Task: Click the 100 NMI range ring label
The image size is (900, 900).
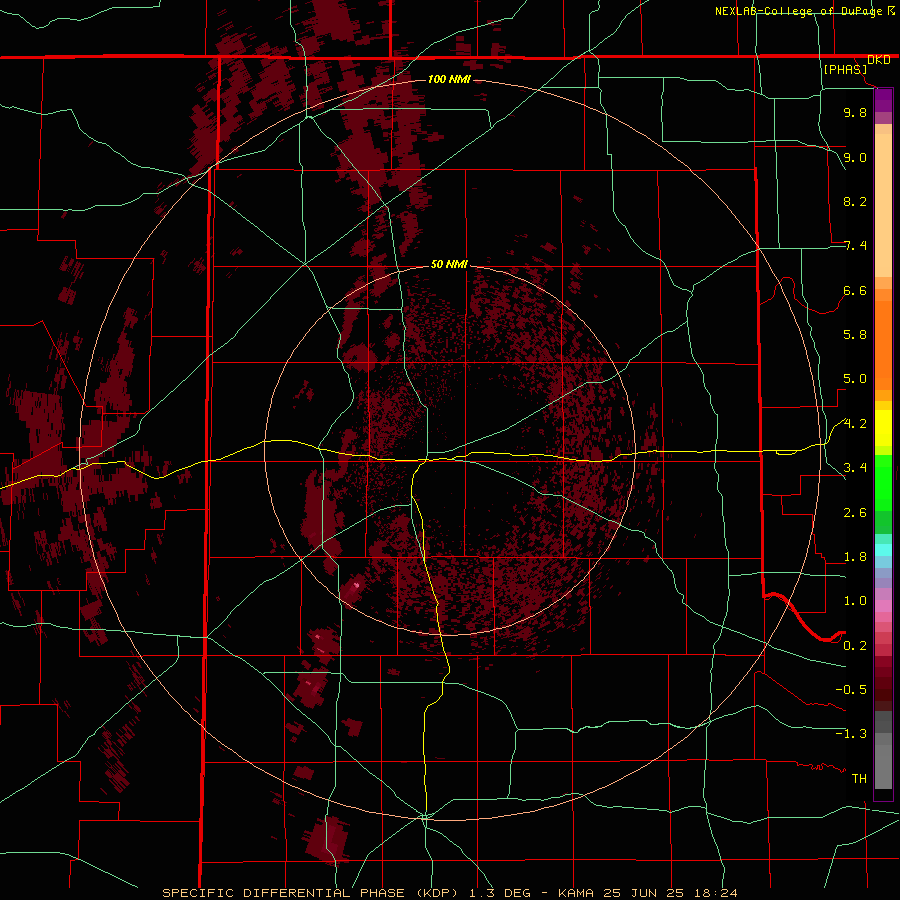Action: pyautogui.click(x=449, y=79)
